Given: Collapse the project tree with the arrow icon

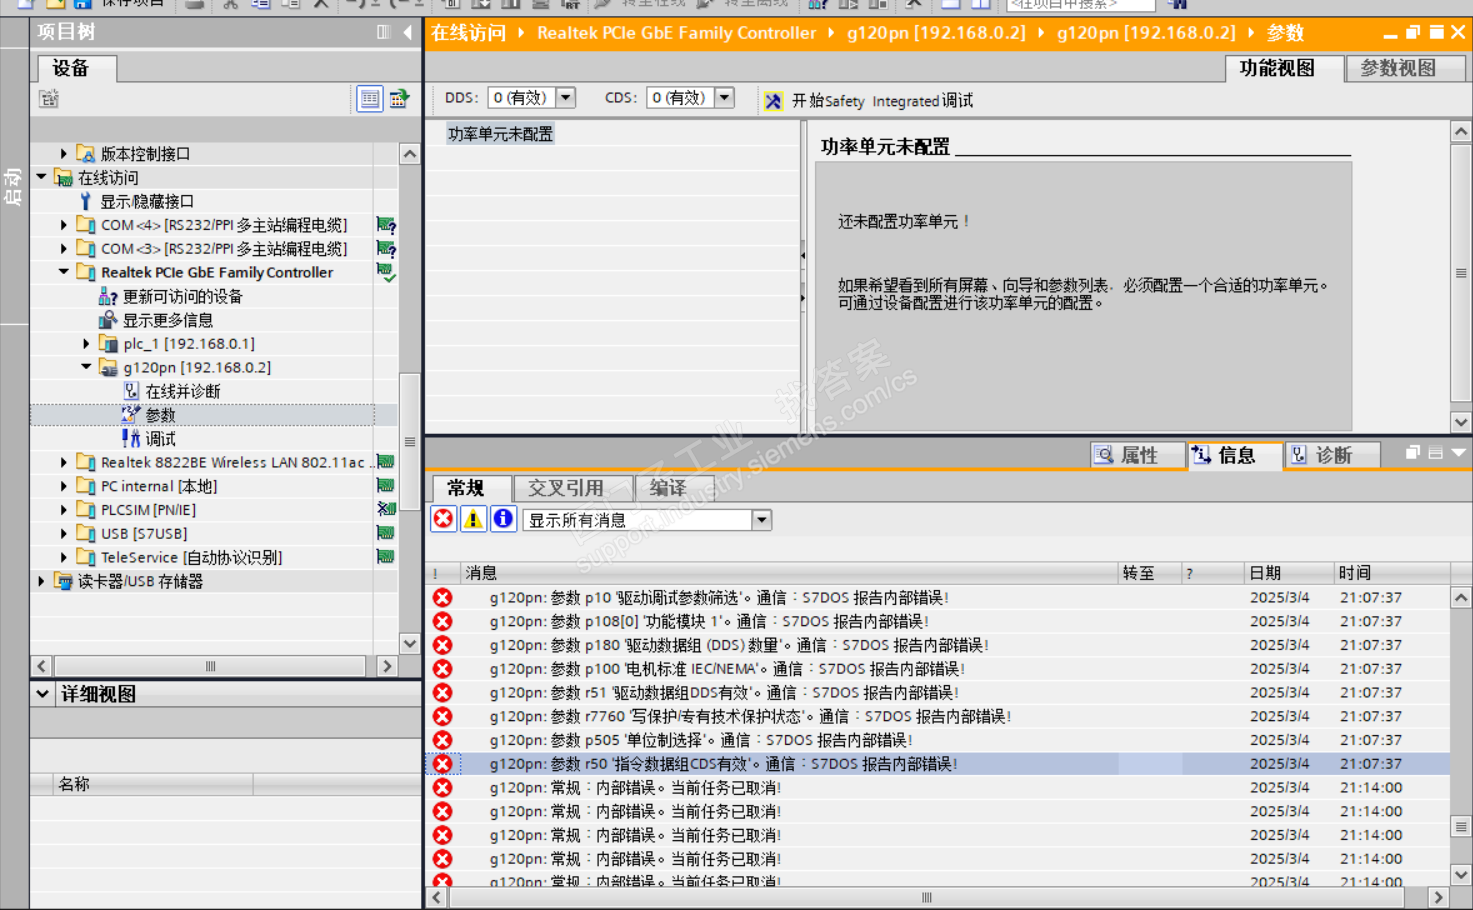Looking at the screenshot, I should tap(408, 32).
